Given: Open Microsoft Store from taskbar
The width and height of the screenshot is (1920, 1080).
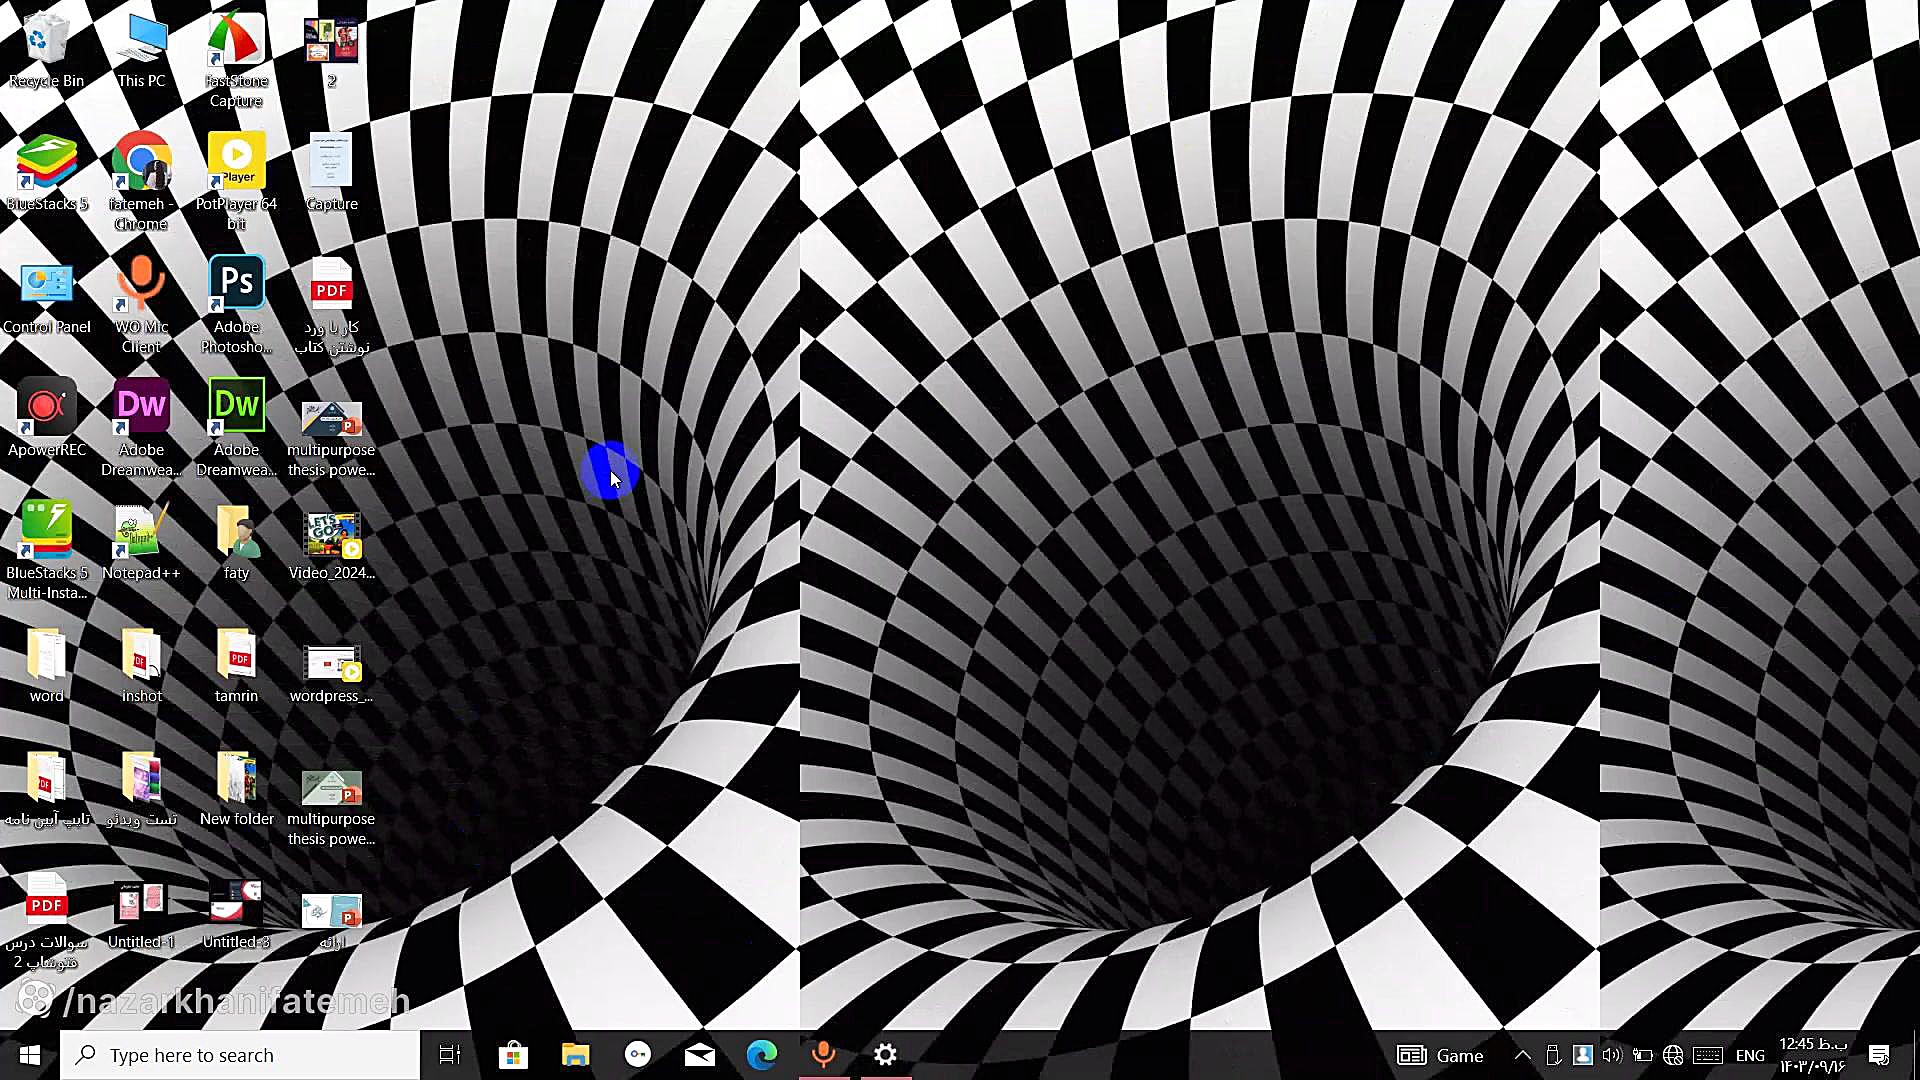Looking at the screenshot, I should [x=513, y=1055].
